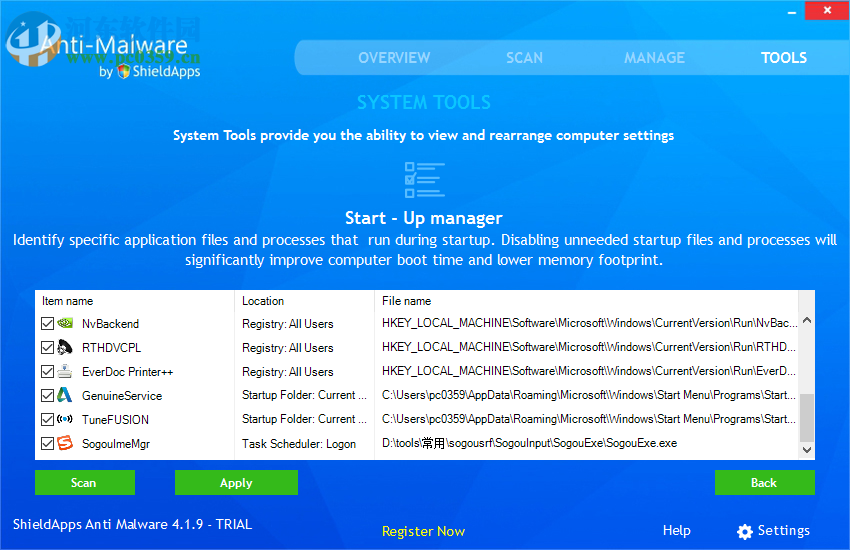Click the list scrollbar up arrow

tap(807, 320)
